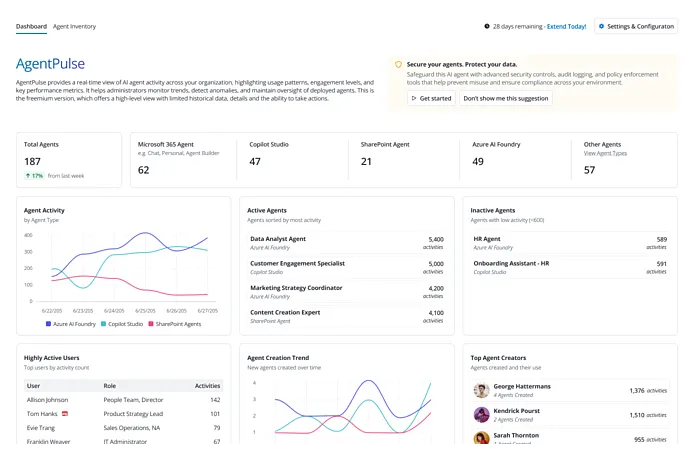This screenshot has width=700, height=450.
Task: Open the Data Analyst Agent entry
Action: [x=278, y=239]
